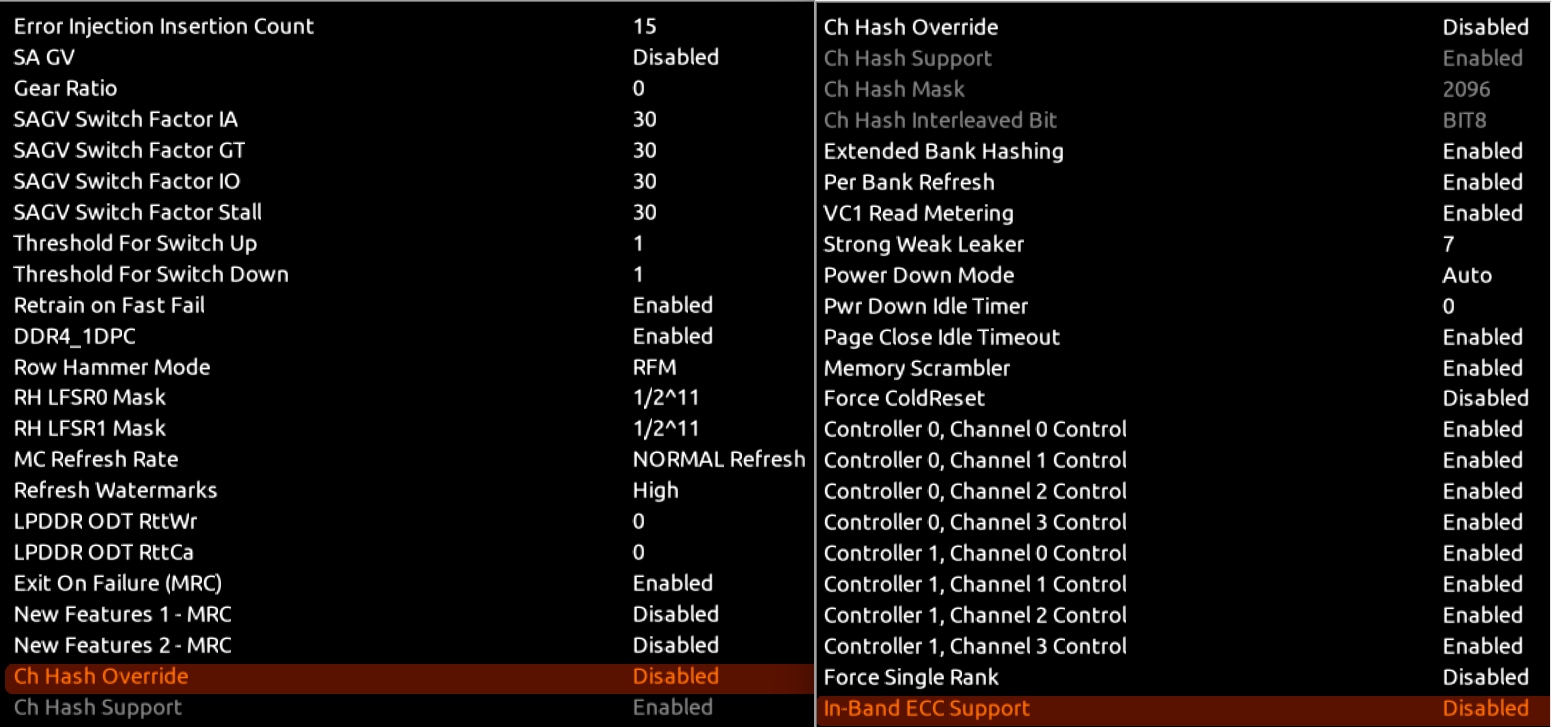Toggle Retrain on Fast Fail option

coord(672,305)
